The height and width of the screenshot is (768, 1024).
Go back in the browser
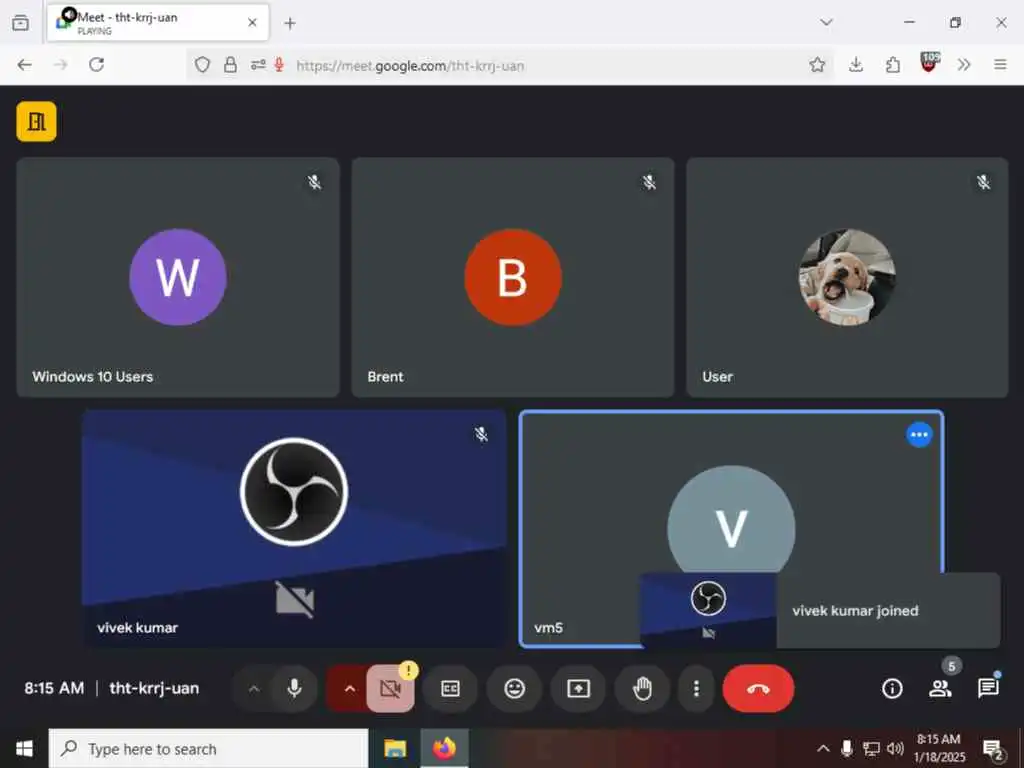[x=25, y=65]
